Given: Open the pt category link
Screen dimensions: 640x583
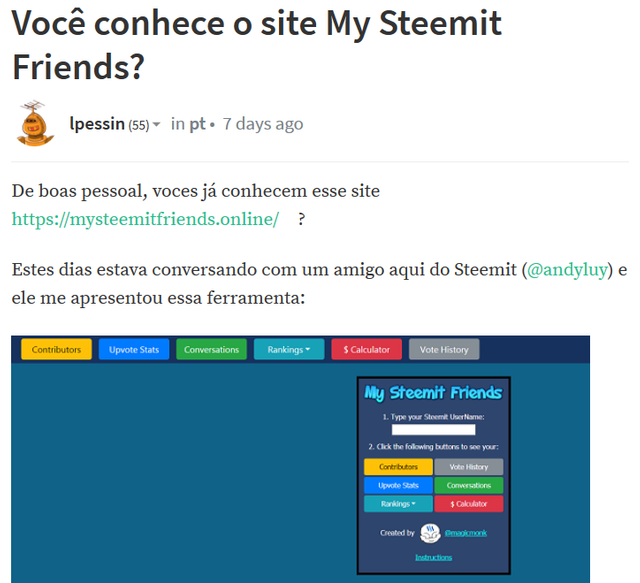Looking at the screenshot, I should point(197,124).
